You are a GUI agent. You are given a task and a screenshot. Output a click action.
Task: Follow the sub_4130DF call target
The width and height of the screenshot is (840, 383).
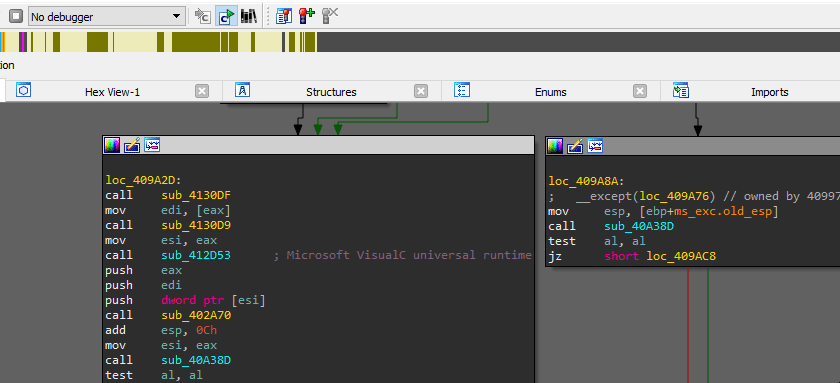click(x=196, y=195)
